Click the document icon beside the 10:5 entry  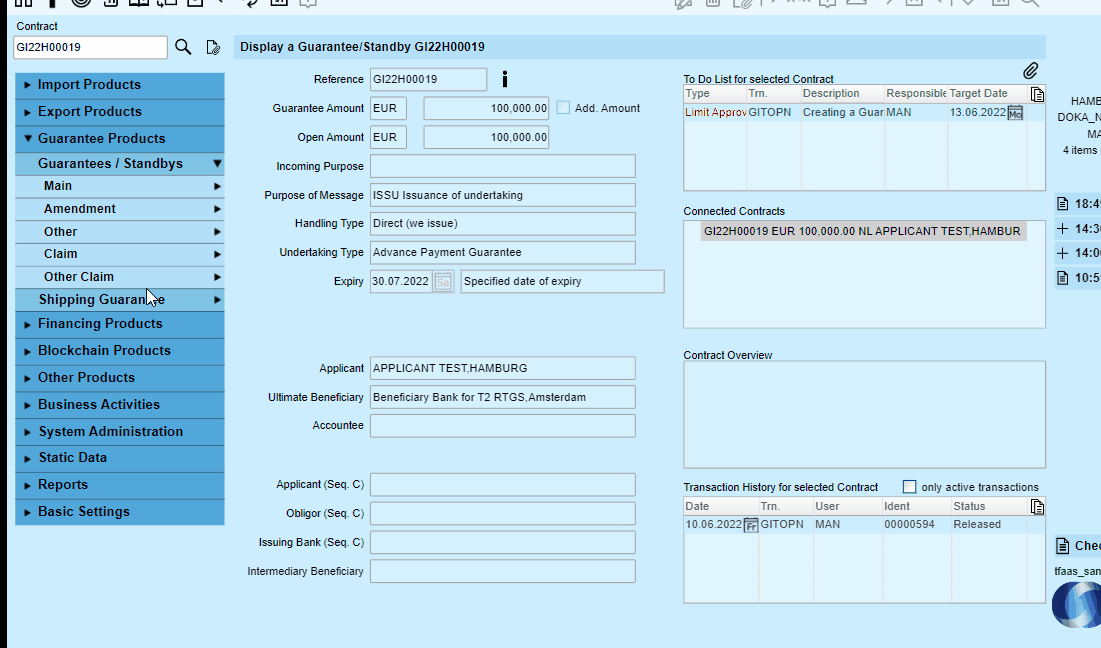tap(1062, 278)
